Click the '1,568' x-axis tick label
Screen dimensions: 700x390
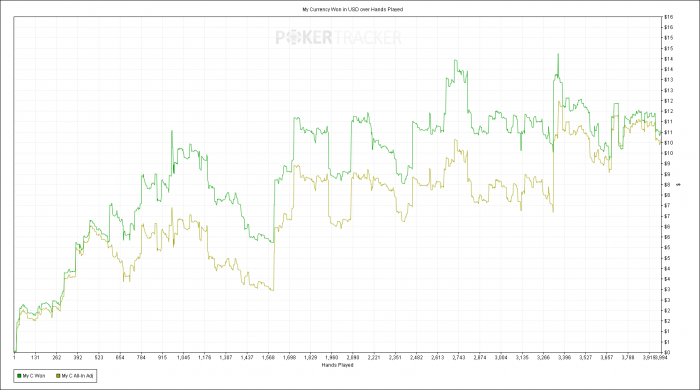coord(268,357)
